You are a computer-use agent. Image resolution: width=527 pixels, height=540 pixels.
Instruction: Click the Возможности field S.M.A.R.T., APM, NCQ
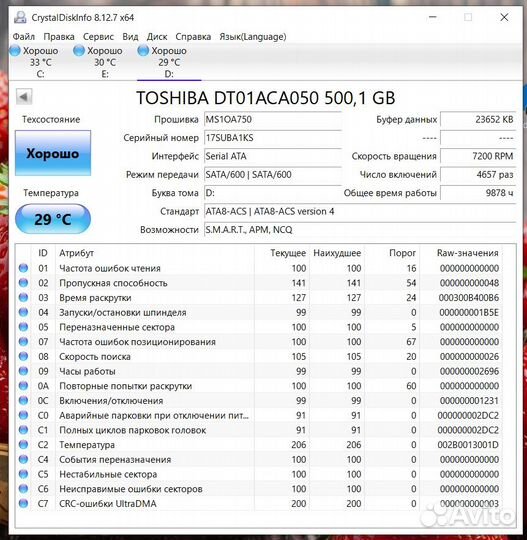pos(360,230)
